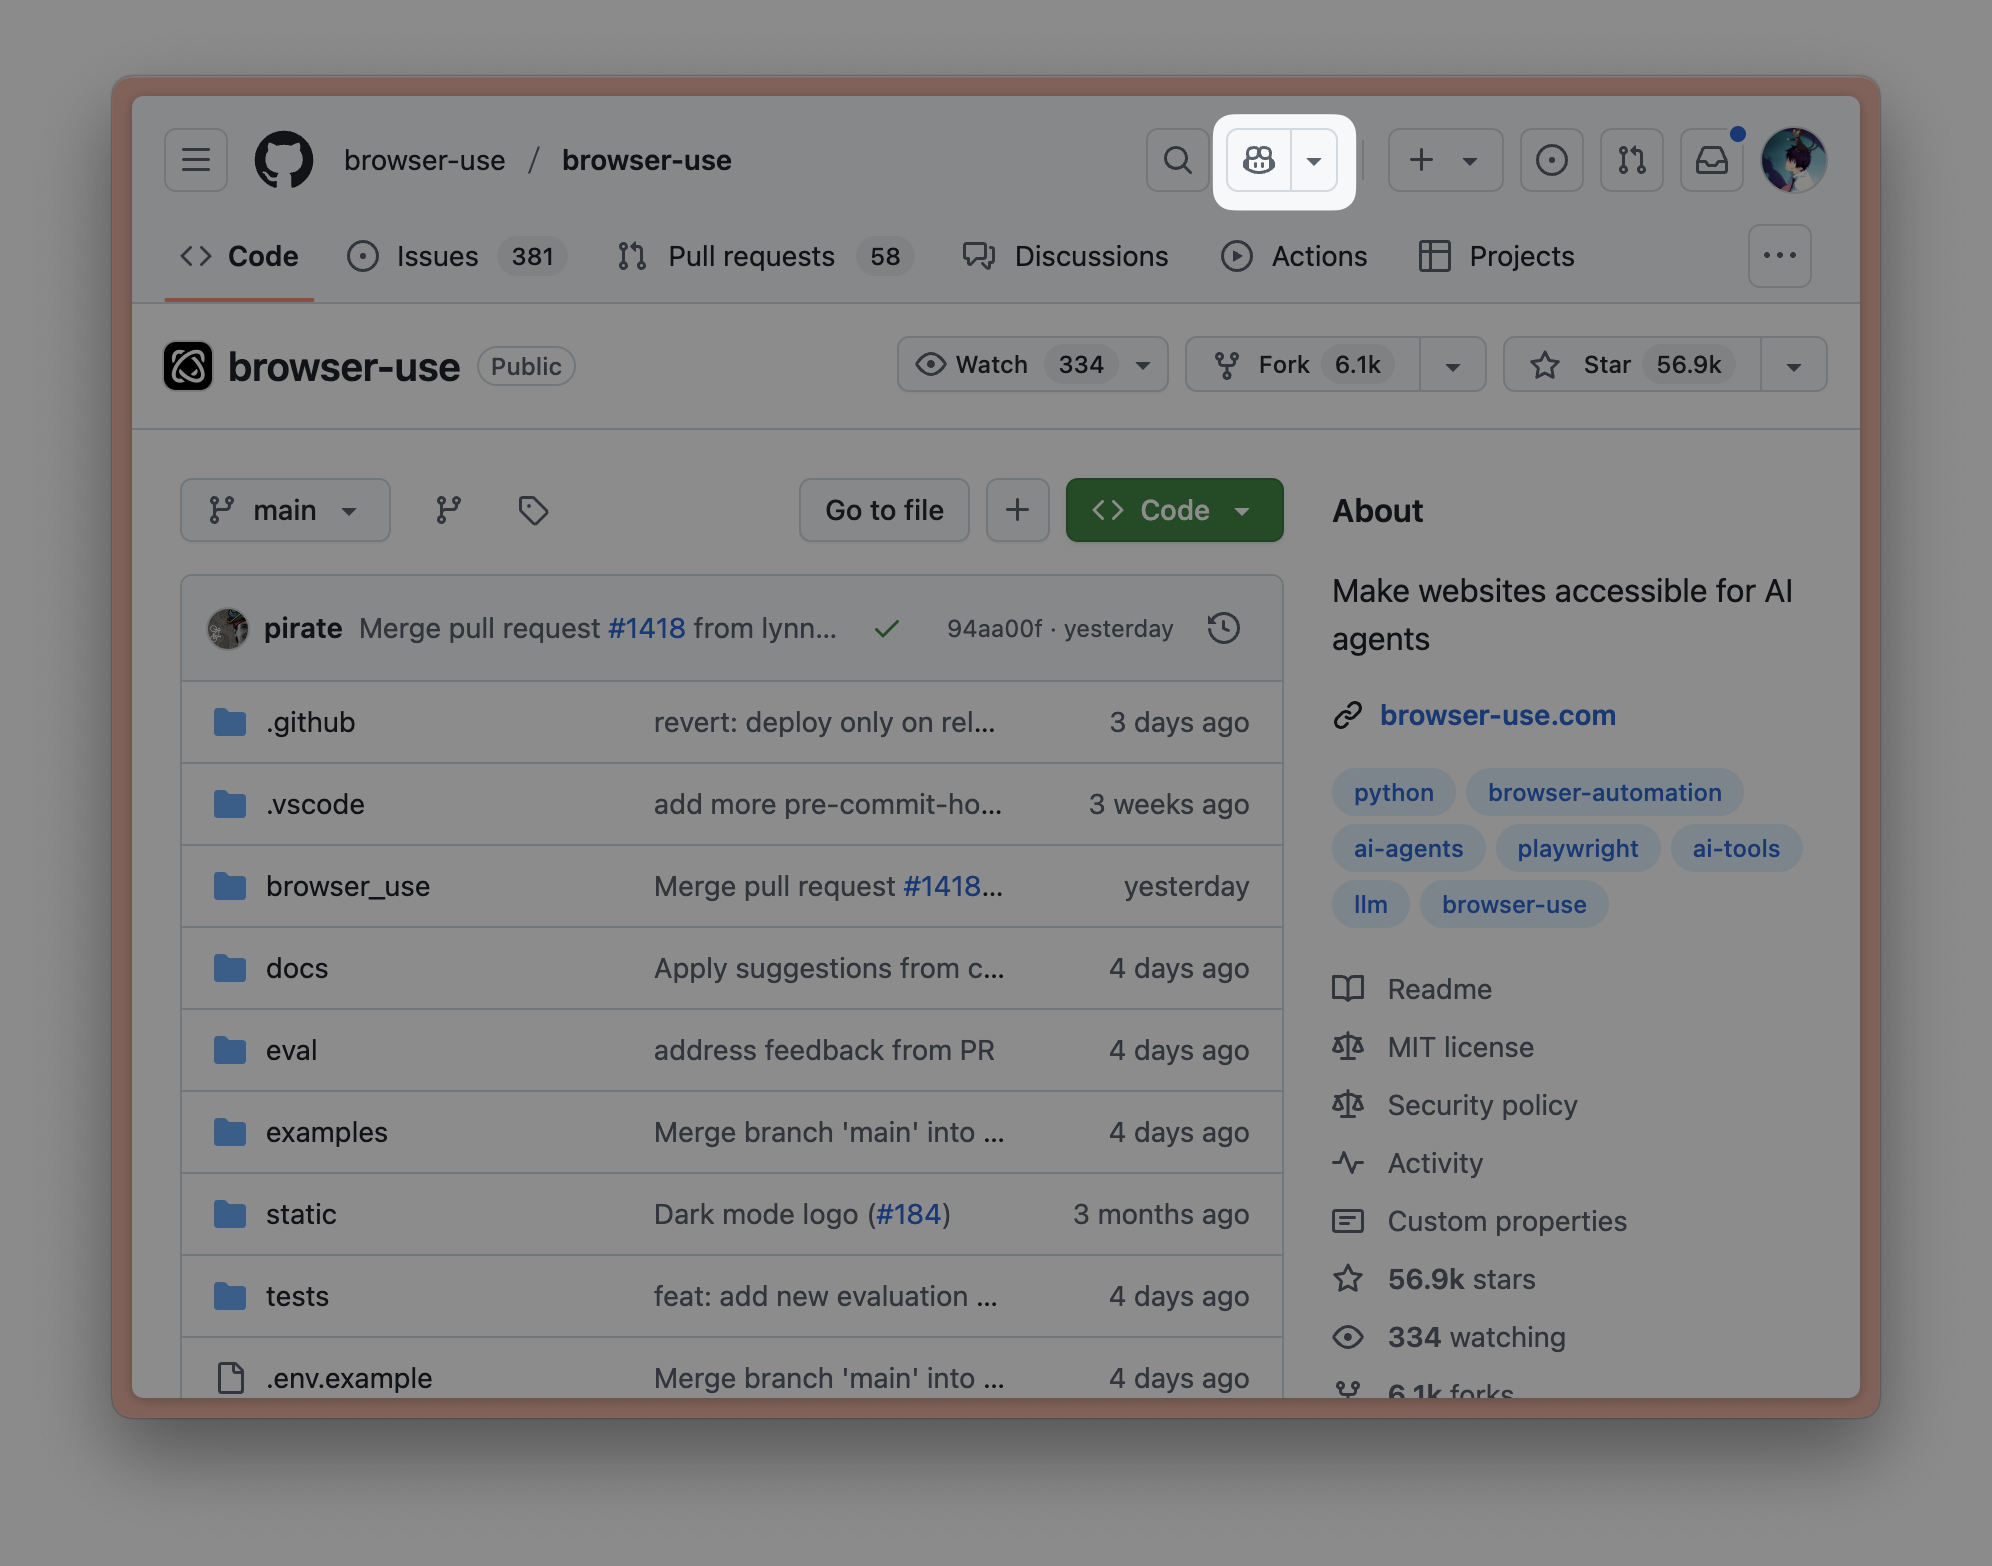1992x1566 pixels.
Task: Click the ai-tools topic tag
Action: tap(1736, 848)
